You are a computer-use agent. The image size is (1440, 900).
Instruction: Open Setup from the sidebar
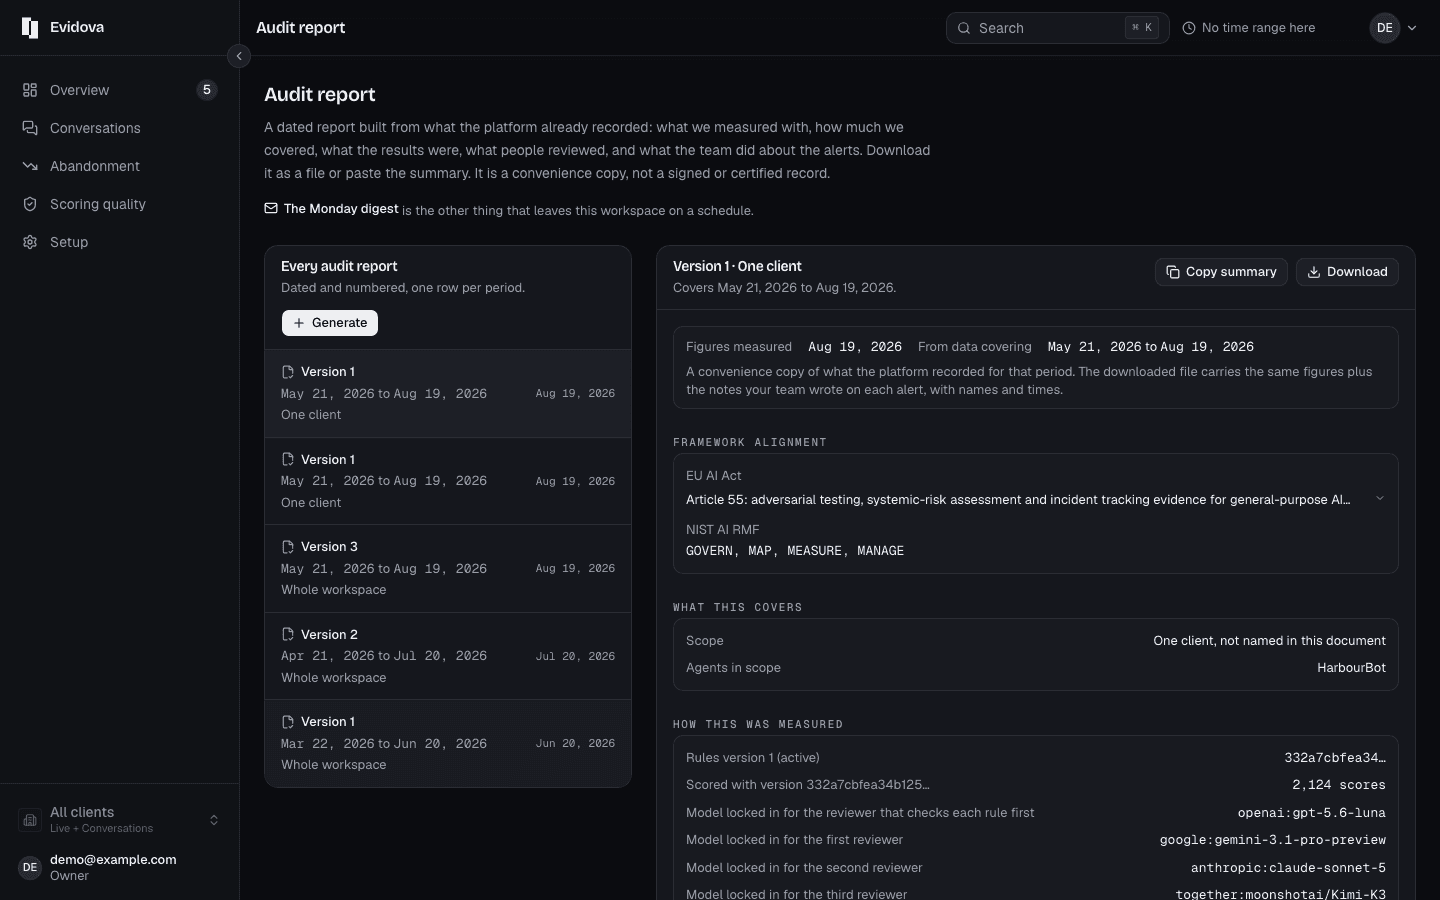[x=120, y=242]
